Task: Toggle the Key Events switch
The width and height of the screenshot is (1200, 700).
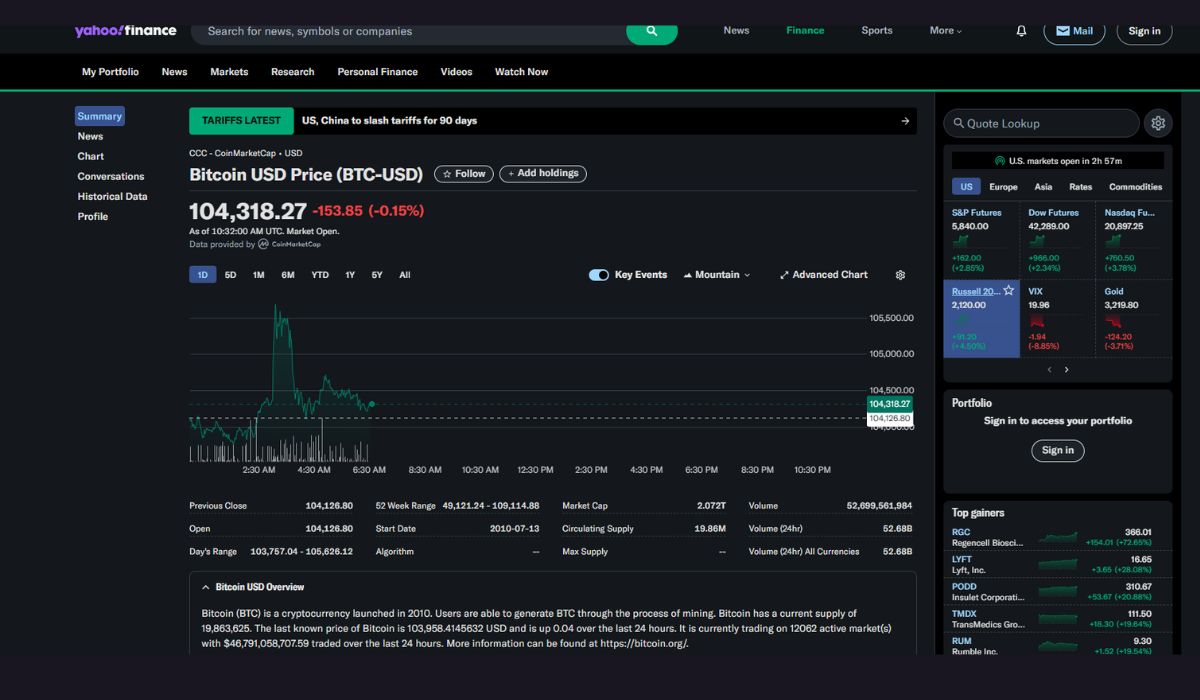Action: 599,275
